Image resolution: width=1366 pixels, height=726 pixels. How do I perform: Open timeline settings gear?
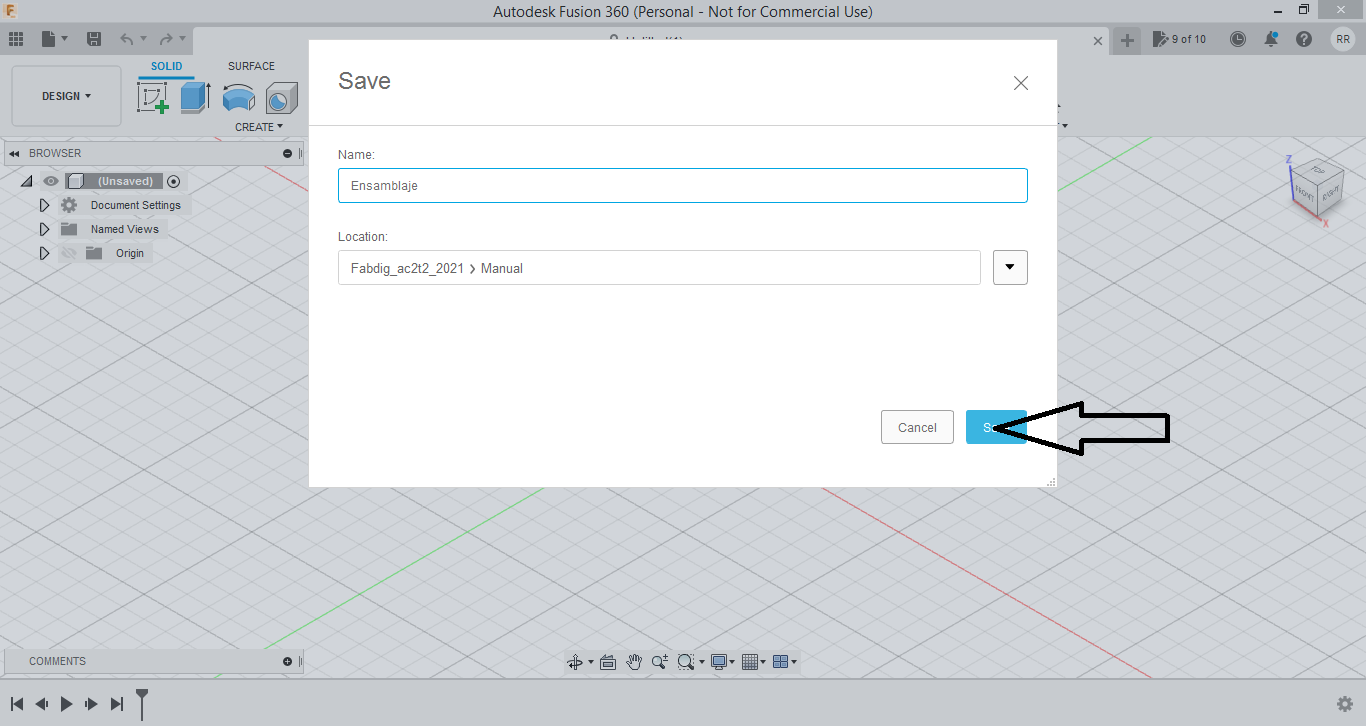(1345, 704)
